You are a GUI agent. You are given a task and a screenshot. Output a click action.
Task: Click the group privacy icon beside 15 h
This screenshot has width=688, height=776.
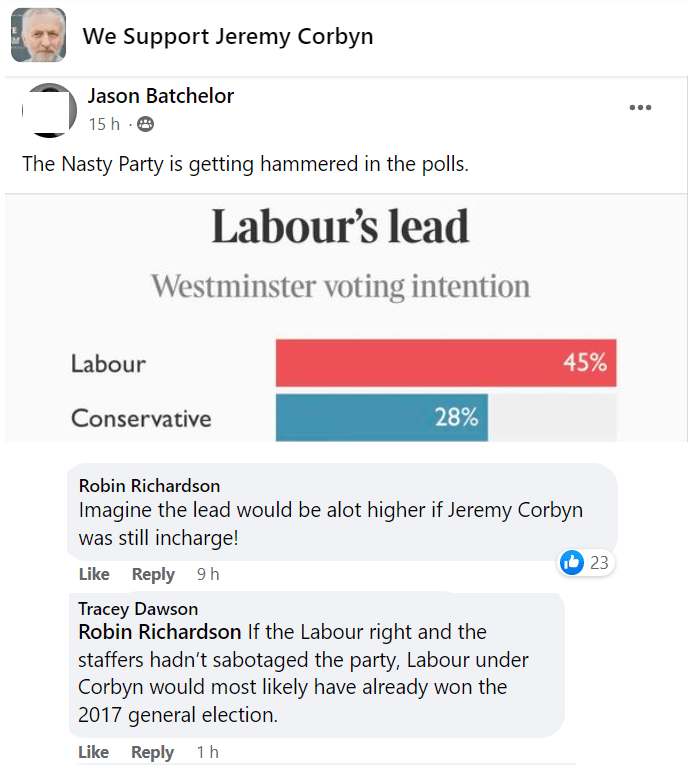(146, 124)
